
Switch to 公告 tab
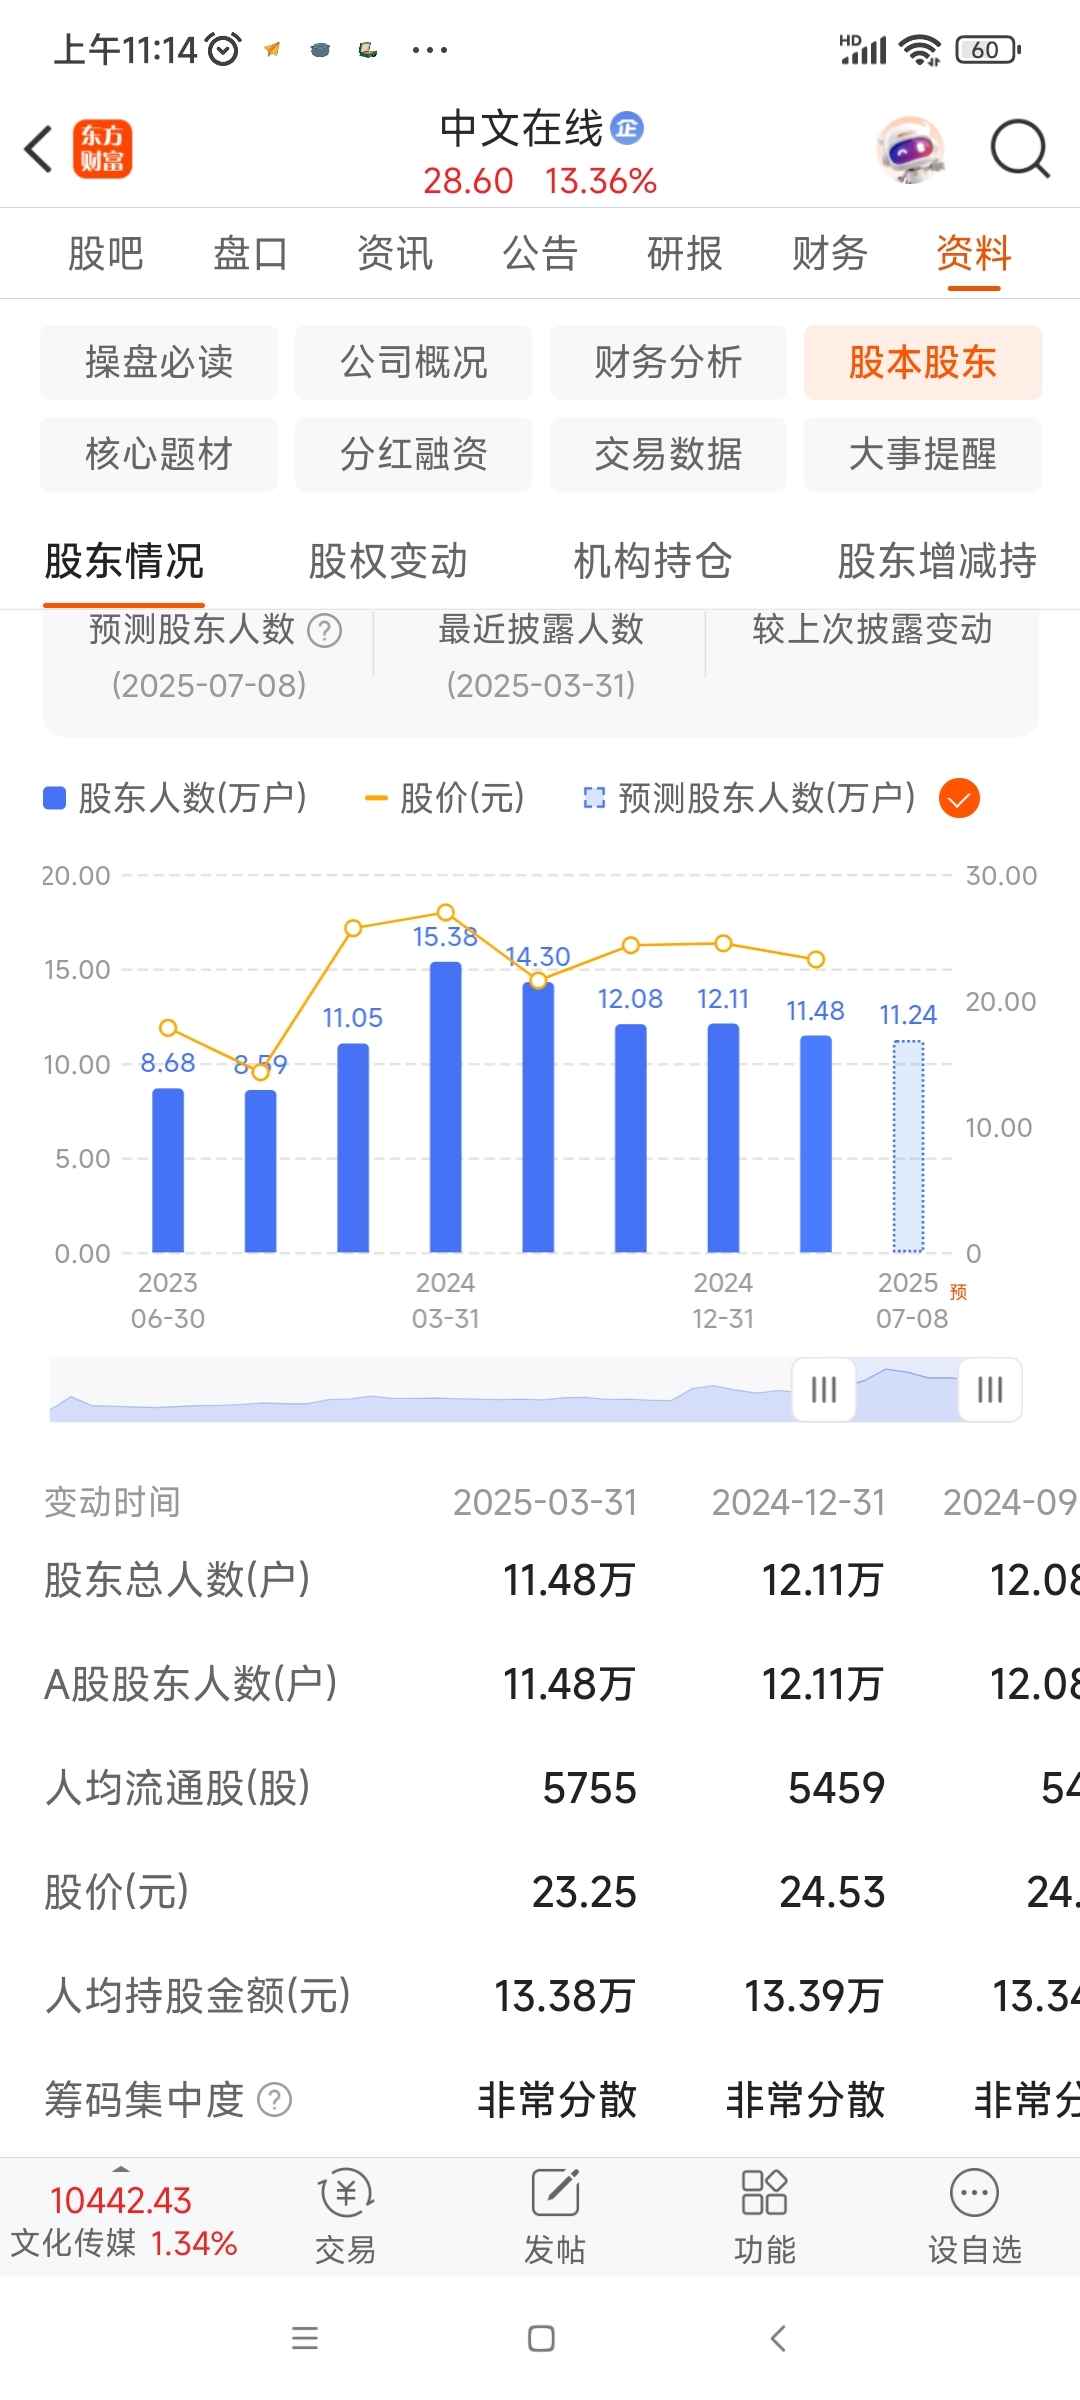pyautogui.click(x=540, y=253)
